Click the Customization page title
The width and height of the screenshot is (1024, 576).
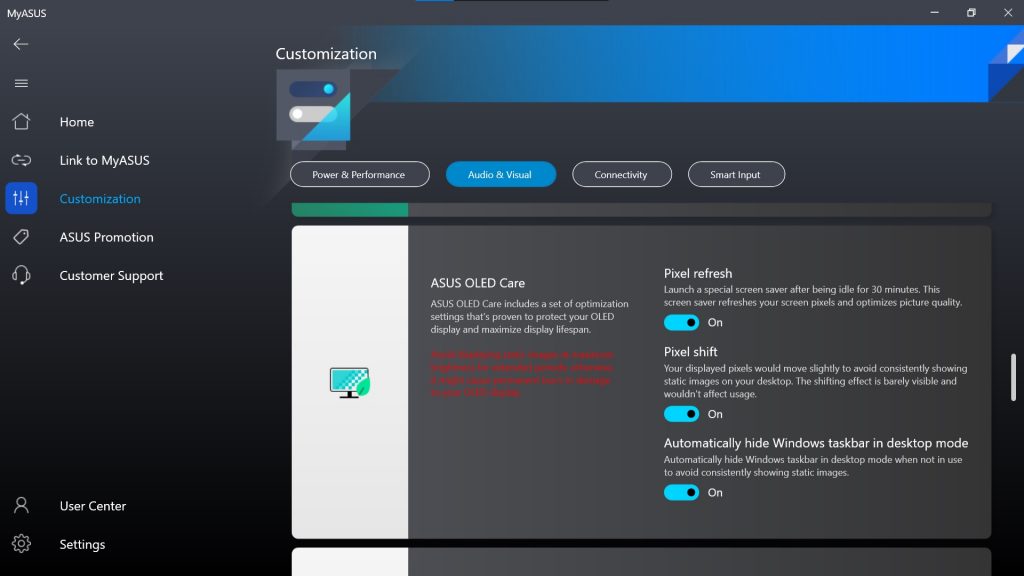pos(326,54)
